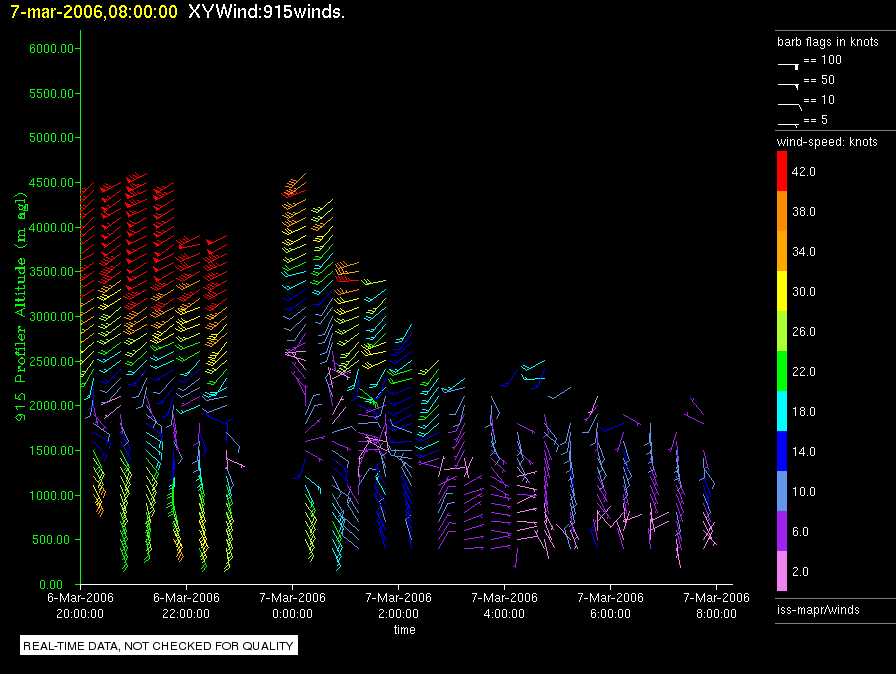Click the 7-Mar-2006 8:00:00 time tick label
The height and width of the screenshot is (674, 896).
[x=716, y=605]
